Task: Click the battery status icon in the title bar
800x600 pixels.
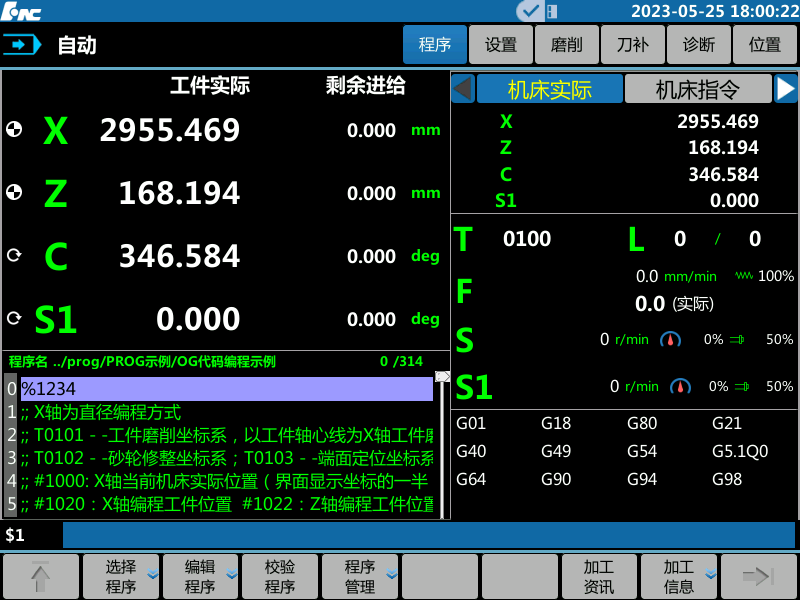Action: click(552, 11)
